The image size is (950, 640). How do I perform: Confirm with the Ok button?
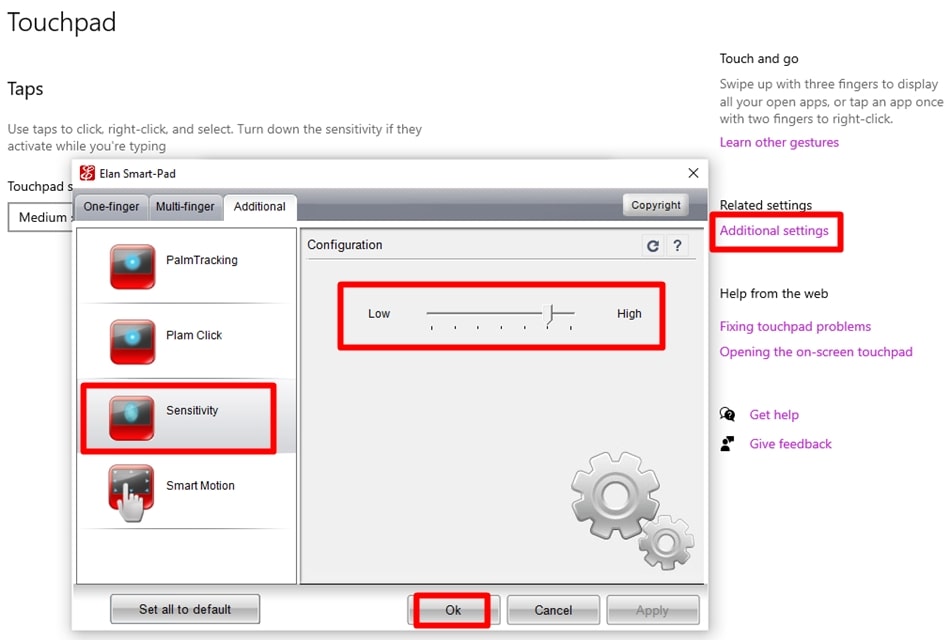(x=453, y=610)
